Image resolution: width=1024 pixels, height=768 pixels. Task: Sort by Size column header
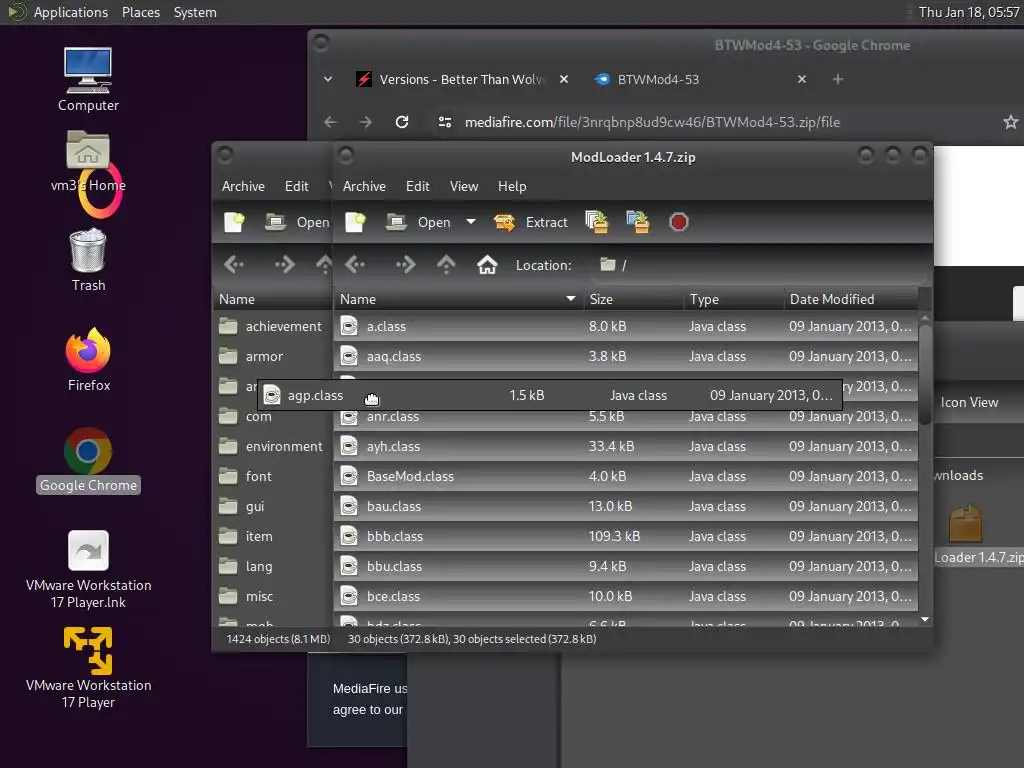click(633, 299)
